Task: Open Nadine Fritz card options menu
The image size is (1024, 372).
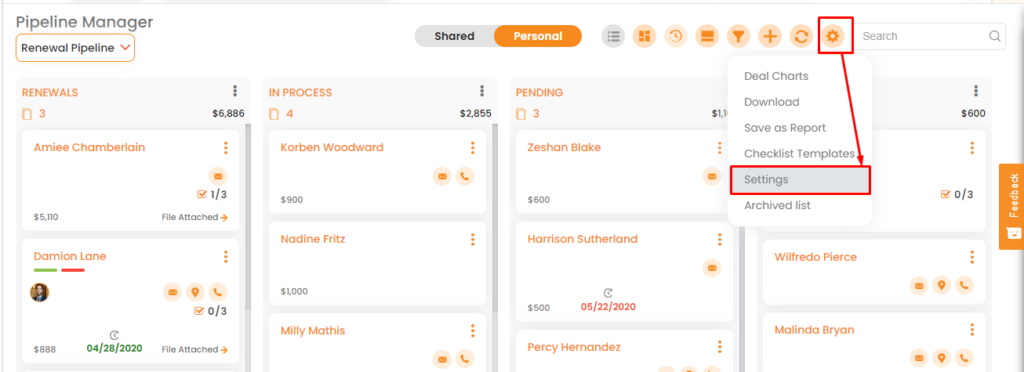Action: (473, 240)
